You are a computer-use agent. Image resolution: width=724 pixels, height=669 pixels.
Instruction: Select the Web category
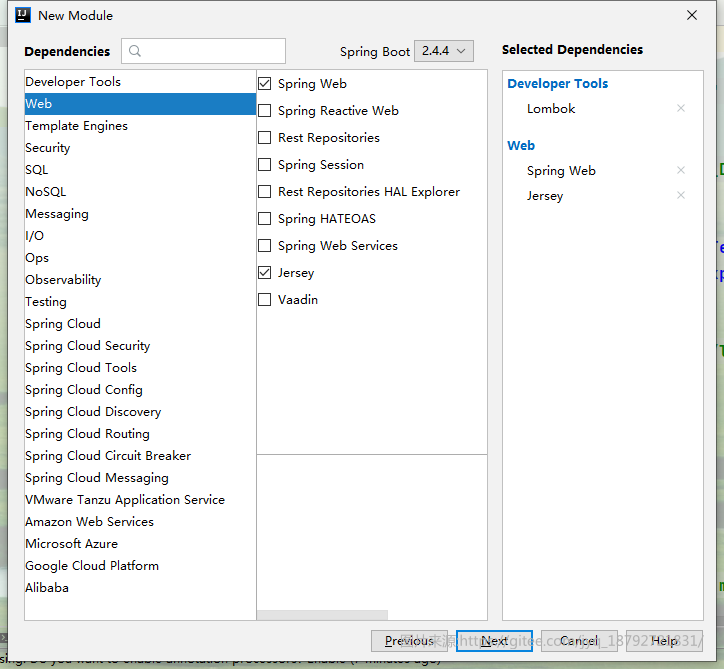tap(140, 104)
